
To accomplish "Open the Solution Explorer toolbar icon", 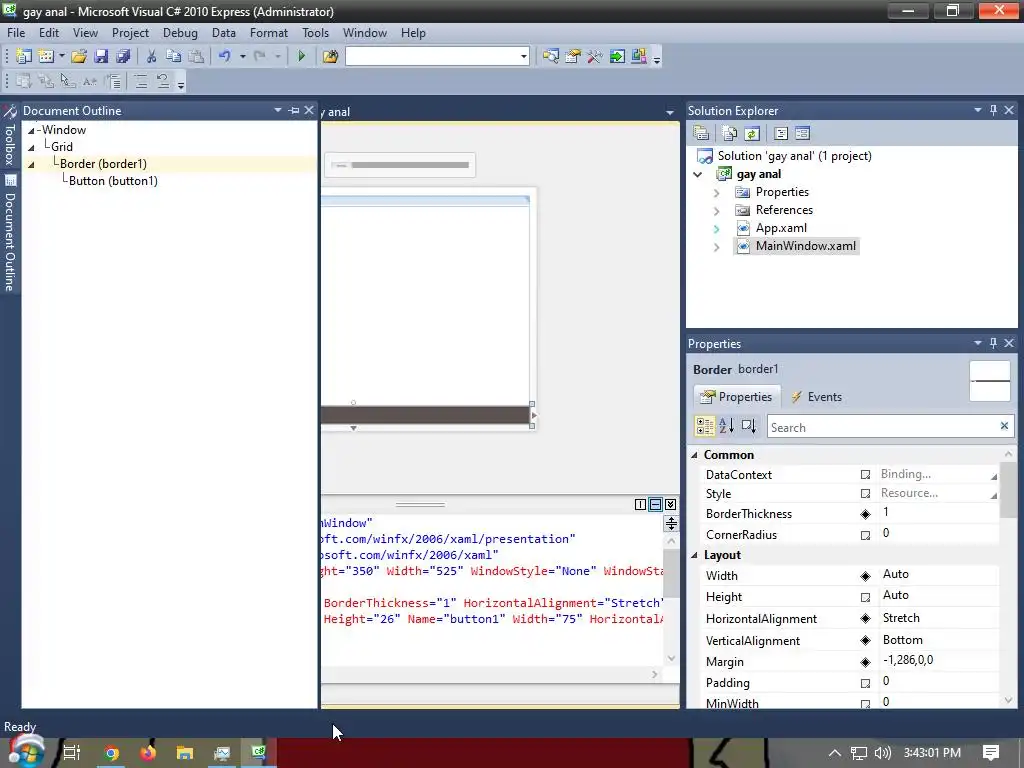I will [551, 57].
